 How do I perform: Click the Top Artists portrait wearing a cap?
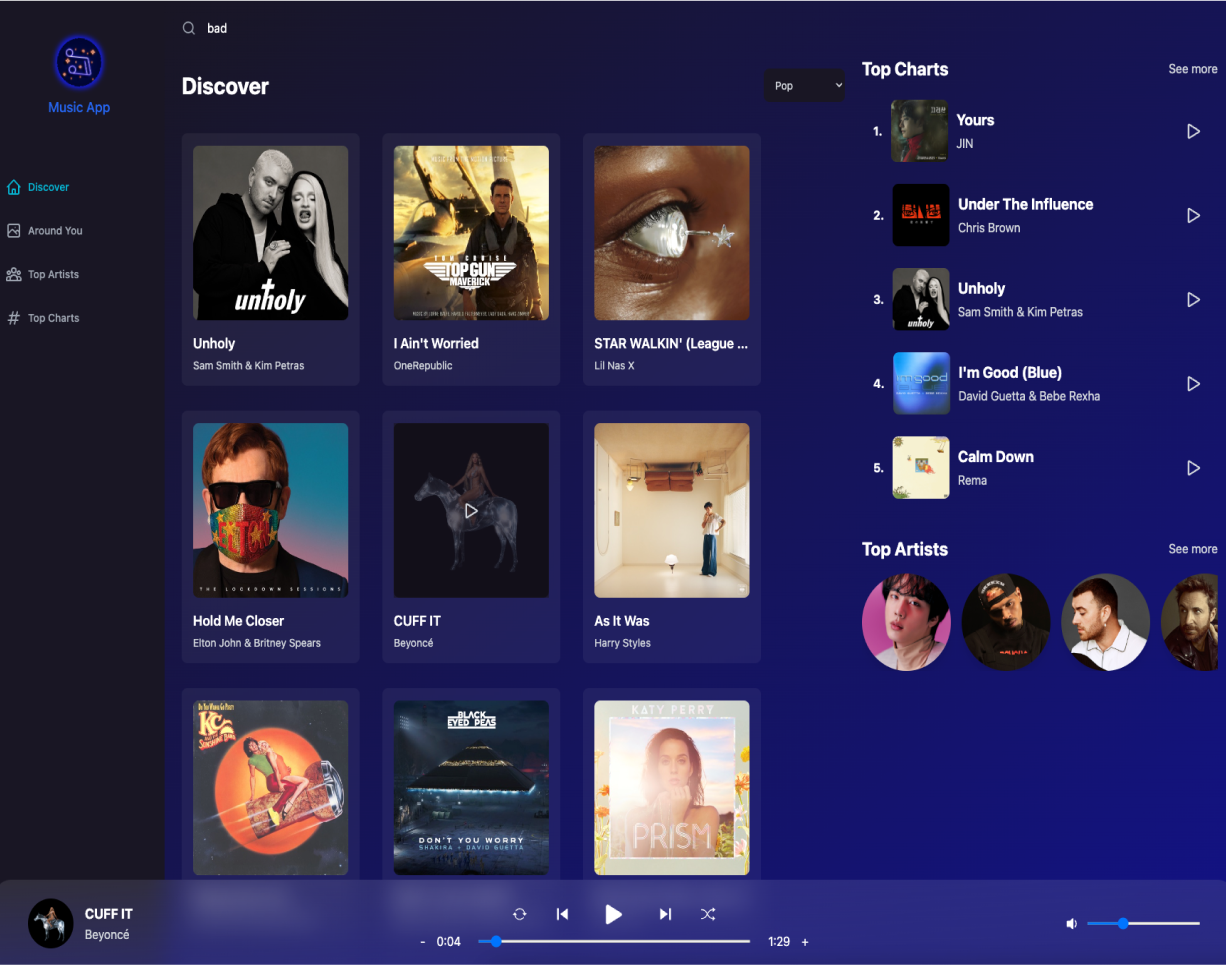point(1006,621)
